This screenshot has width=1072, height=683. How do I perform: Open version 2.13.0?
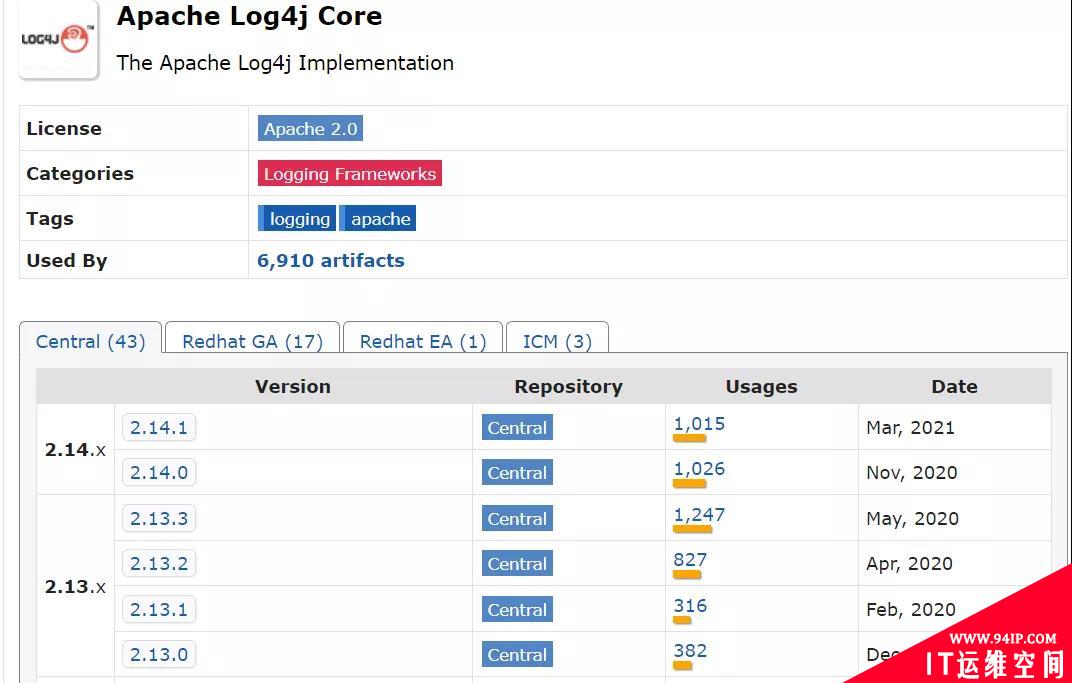pyautogui.click(x=159, y=654)
